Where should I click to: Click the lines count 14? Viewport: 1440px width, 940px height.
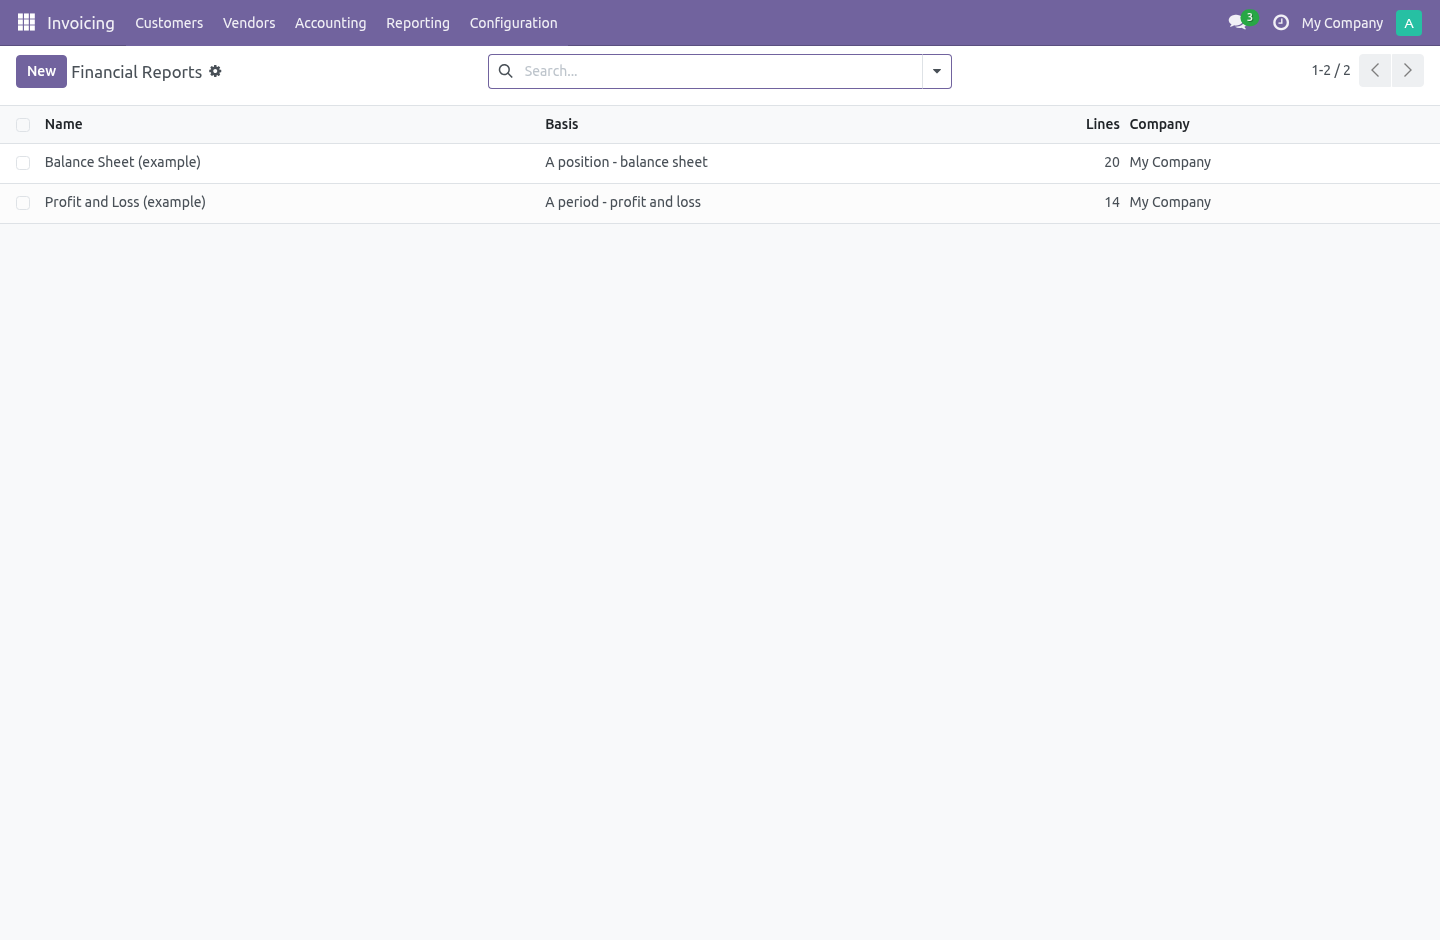1112,202
